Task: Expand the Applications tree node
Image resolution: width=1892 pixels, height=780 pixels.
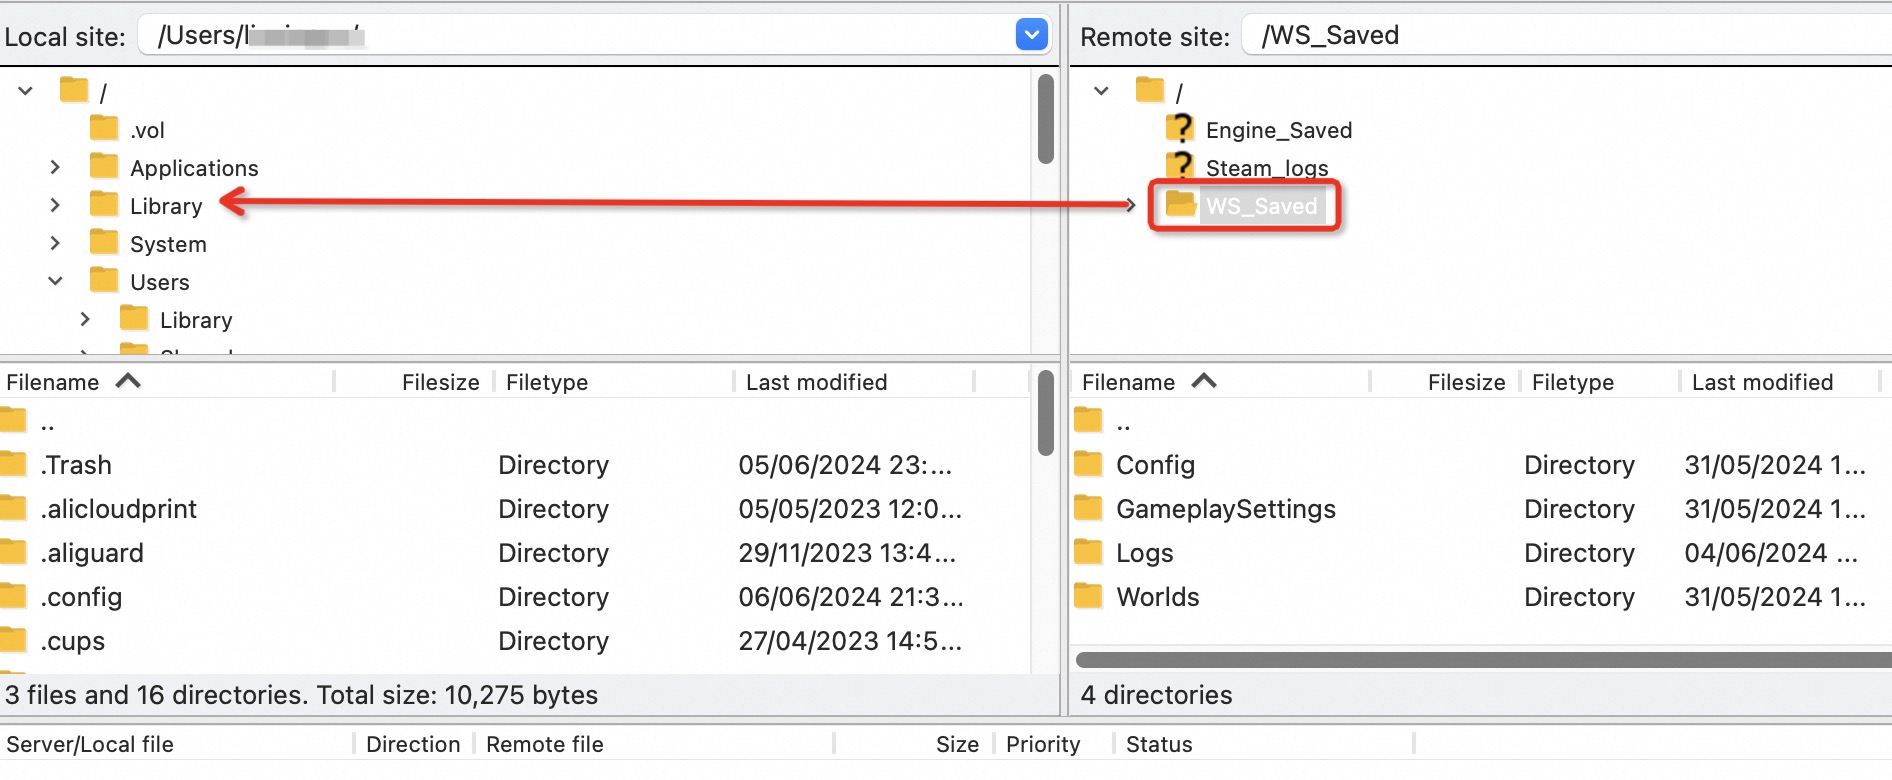Action: tap(55, 167)
